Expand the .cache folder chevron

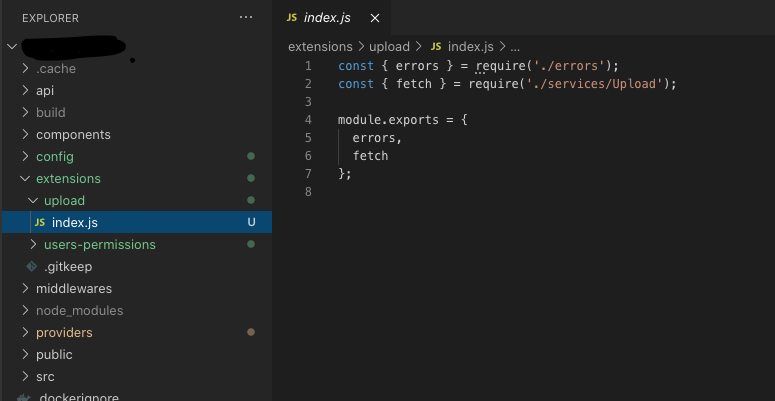[x=26, y=68]
